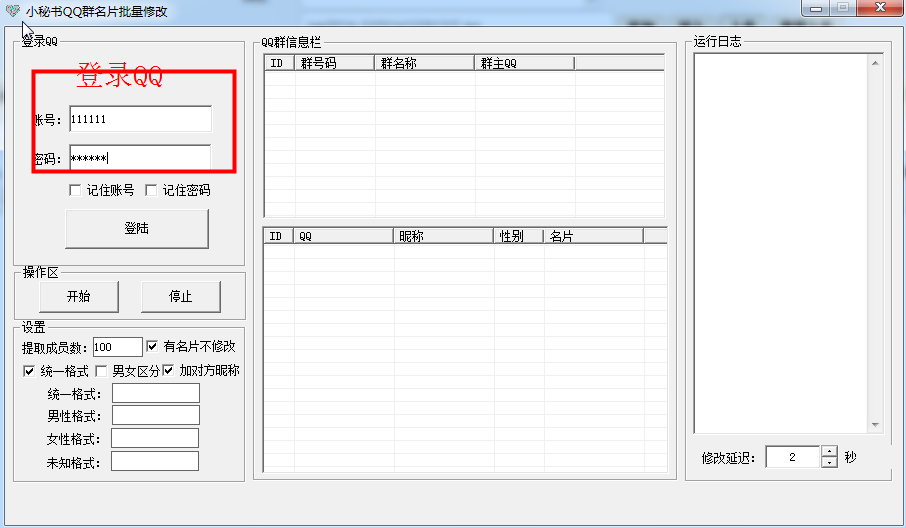The width and height of the screenshot is (906, 528).
Task: Click the 修改延迟 value field
Action: pyautogui.click(x=793, y=457)
